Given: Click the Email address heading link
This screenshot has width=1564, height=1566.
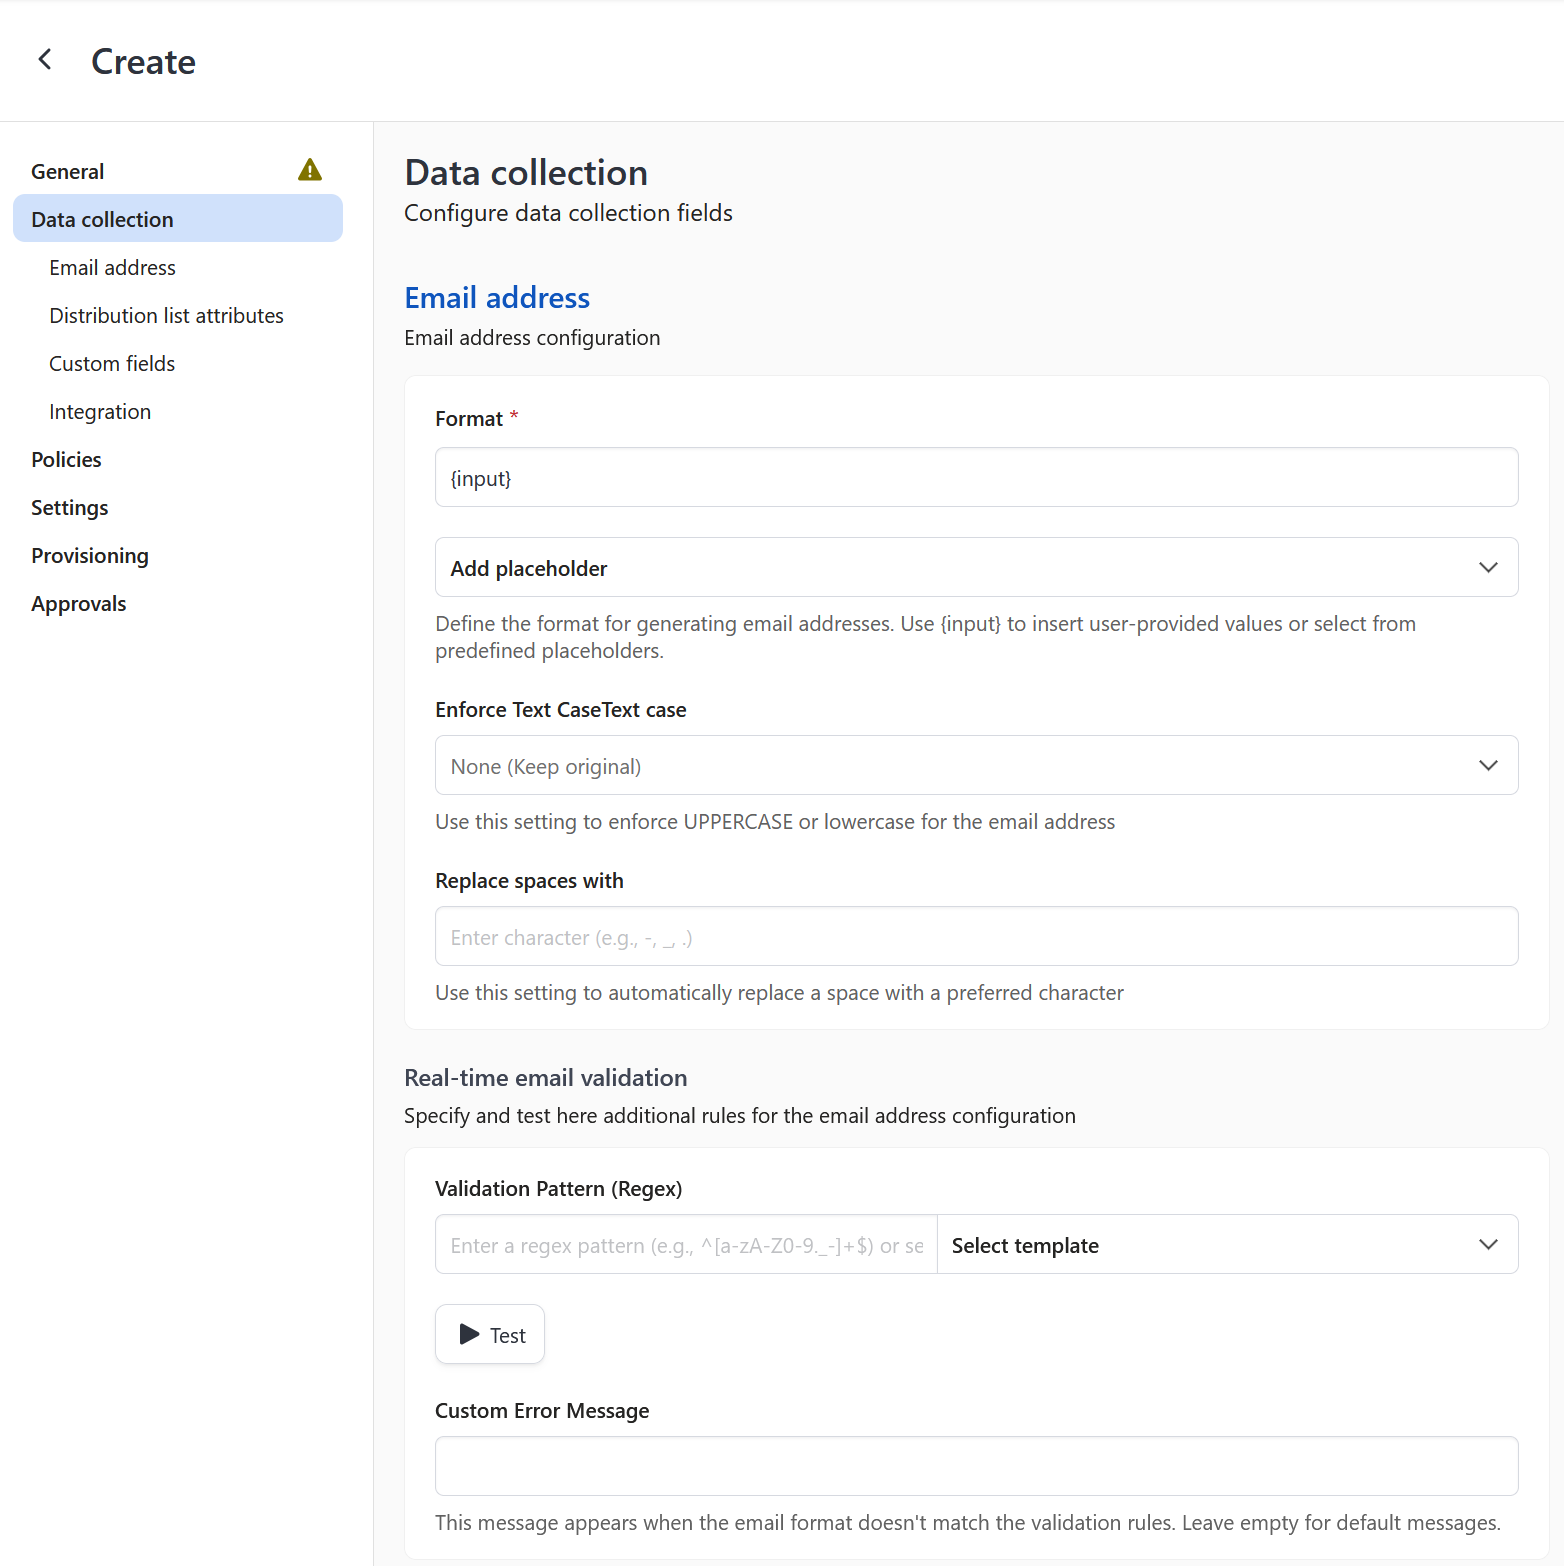Looking at the screenshot, I should 497,297.
